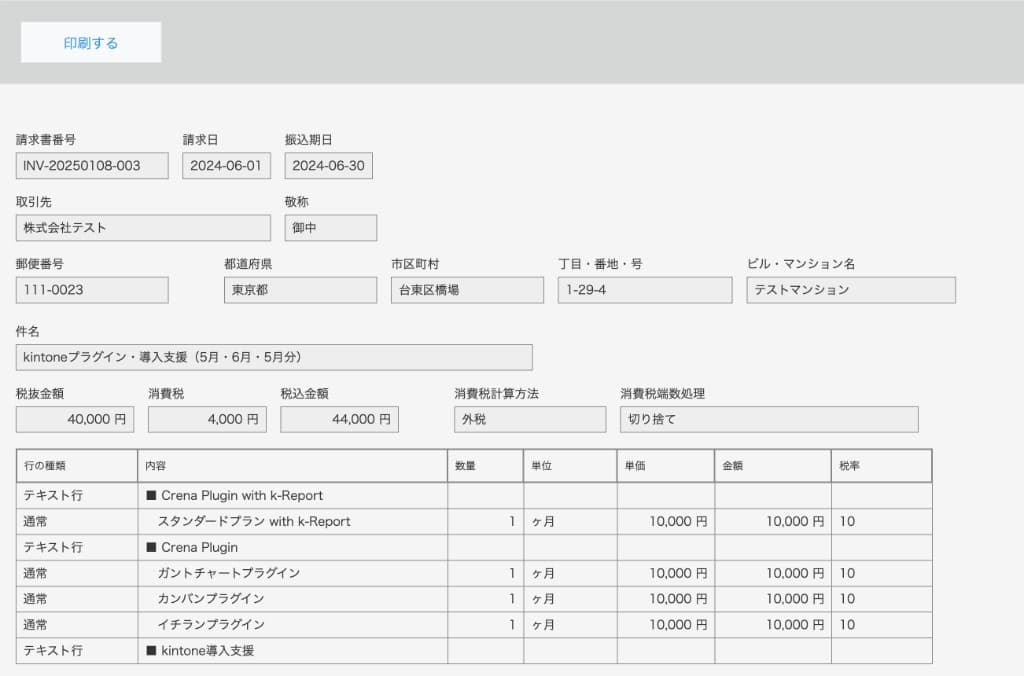
Task: Click the 税率 column header
Action: pos(882,466)
